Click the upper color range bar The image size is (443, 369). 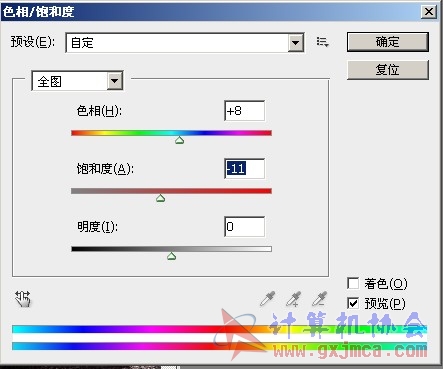[x=220, y=329]
